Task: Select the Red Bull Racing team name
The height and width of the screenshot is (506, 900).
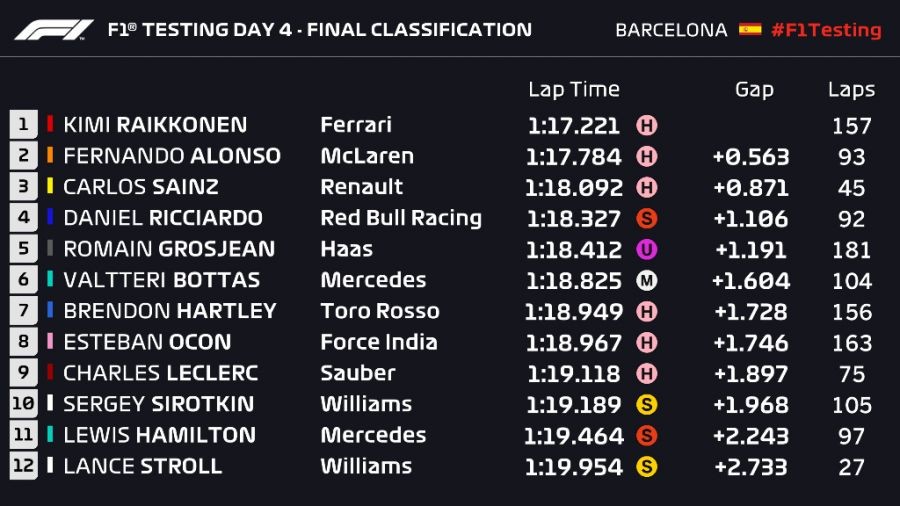Action: click(401, 218)
